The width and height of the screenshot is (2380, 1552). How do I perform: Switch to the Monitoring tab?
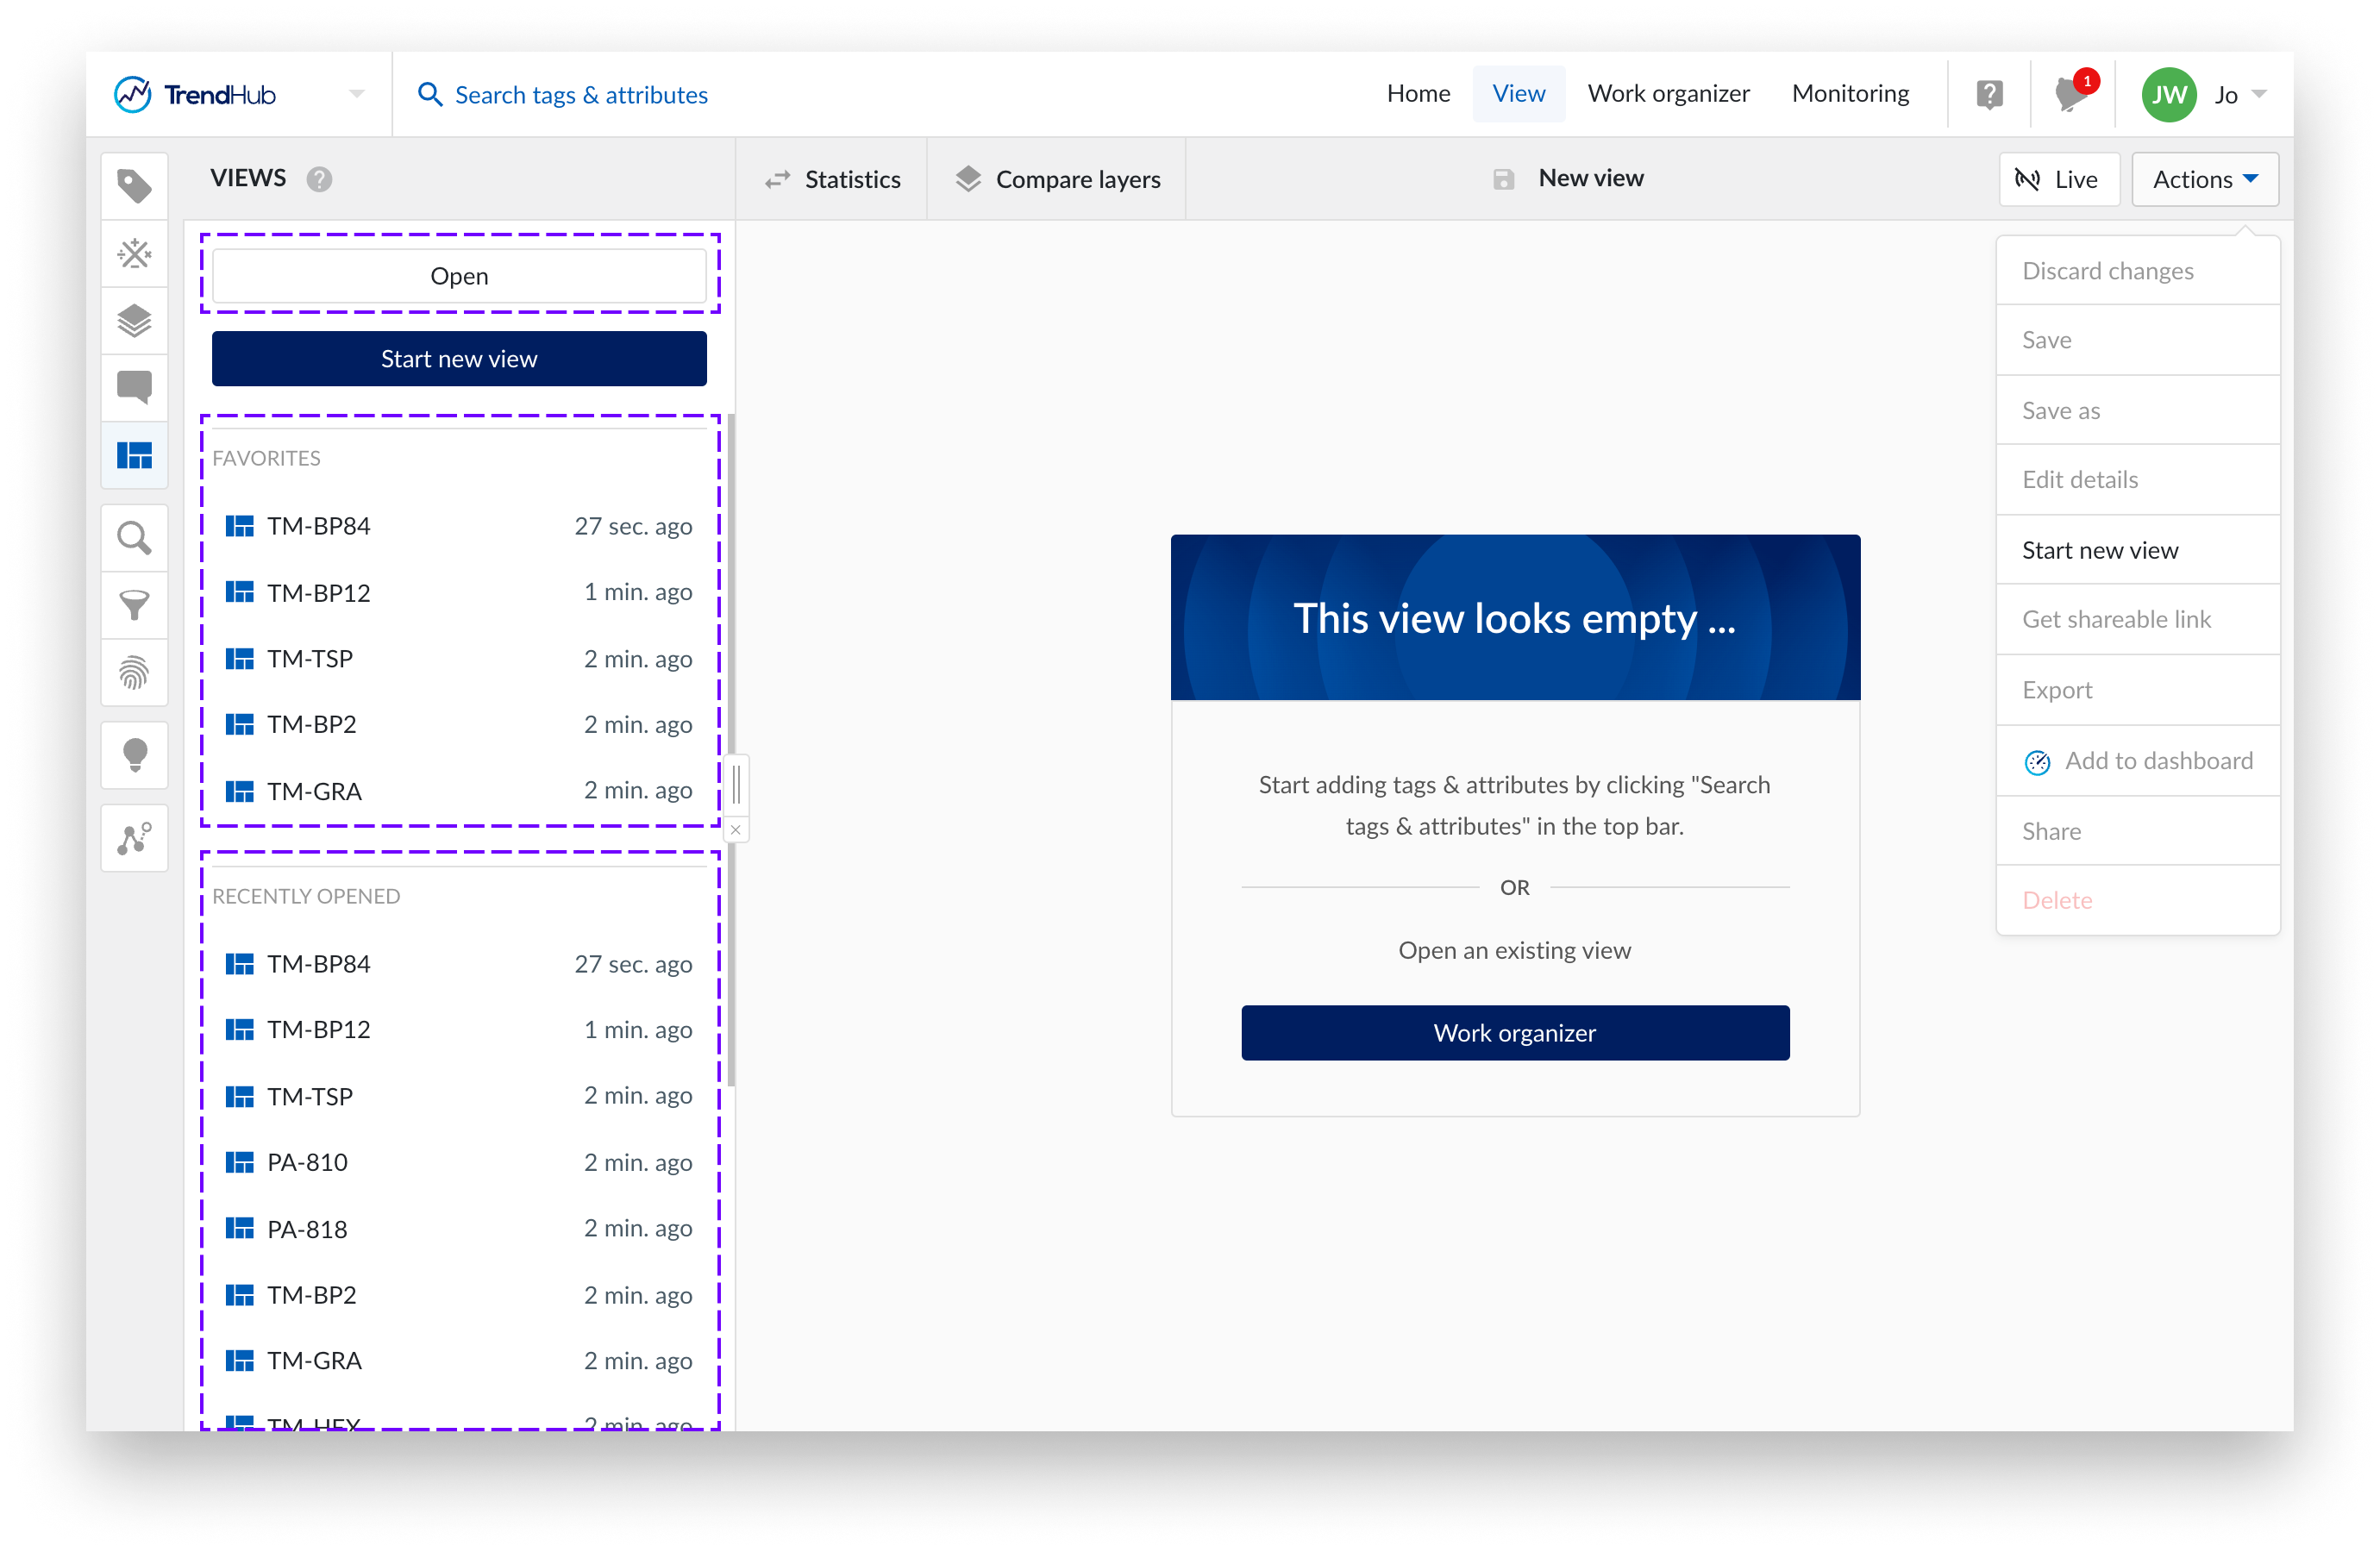point(1850,93)
